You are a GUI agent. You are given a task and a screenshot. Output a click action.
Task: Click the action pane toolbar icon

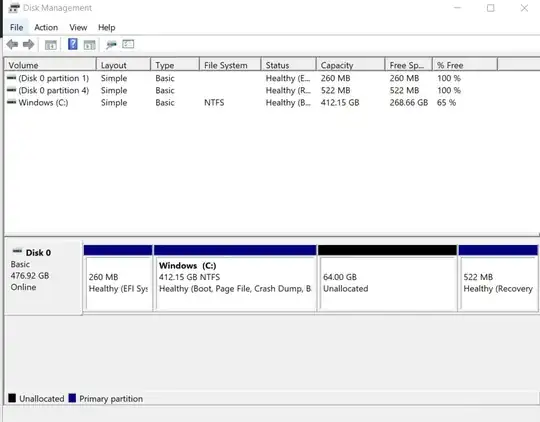[90, 45]
